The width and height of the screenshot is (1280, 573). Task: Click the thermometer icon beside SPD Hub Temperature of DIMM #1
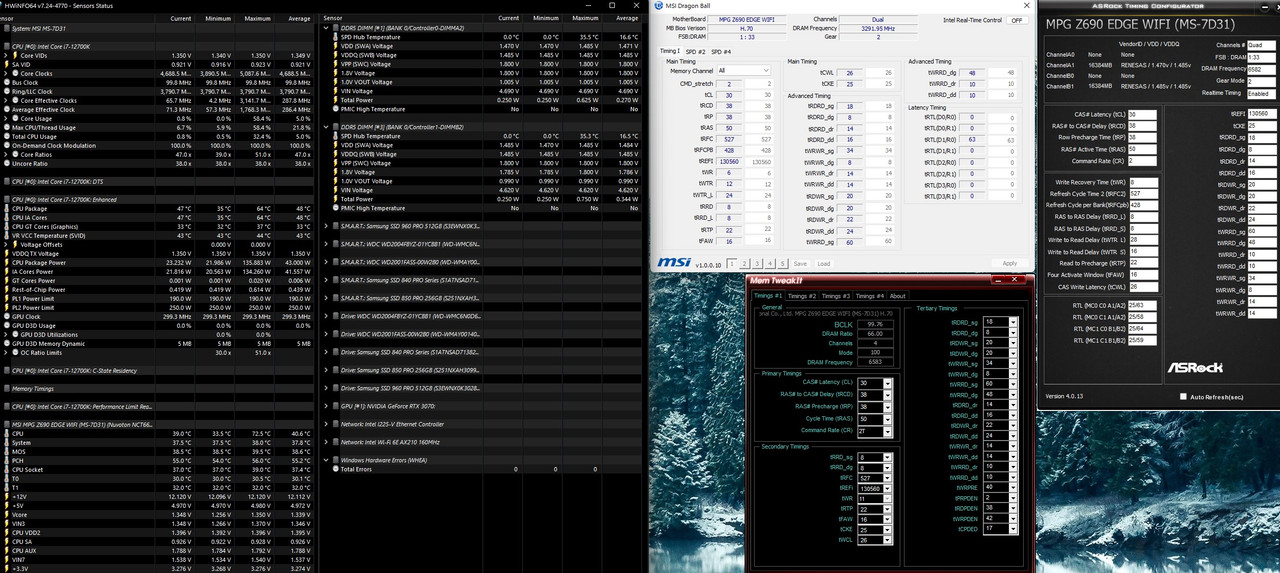pyautogui.click(x=335, y=37)
